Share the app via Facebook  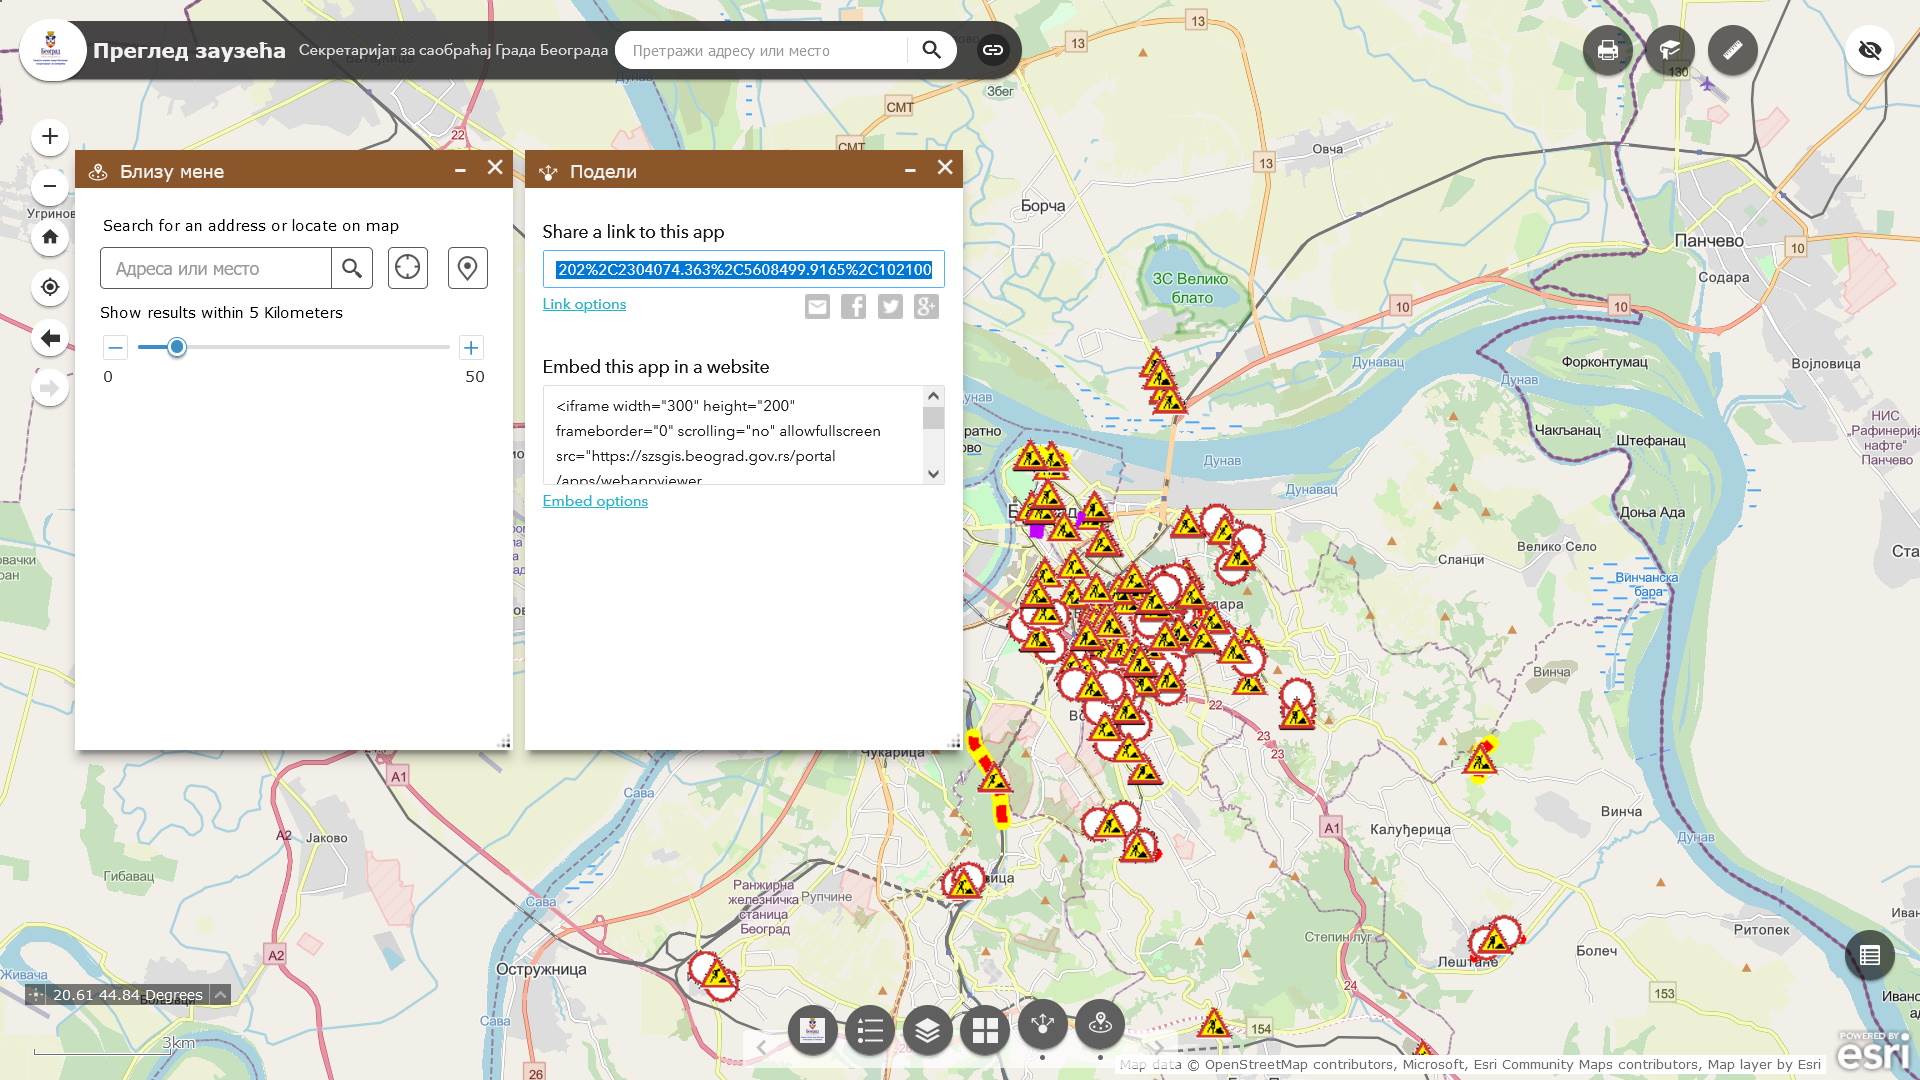coord(853,307)
